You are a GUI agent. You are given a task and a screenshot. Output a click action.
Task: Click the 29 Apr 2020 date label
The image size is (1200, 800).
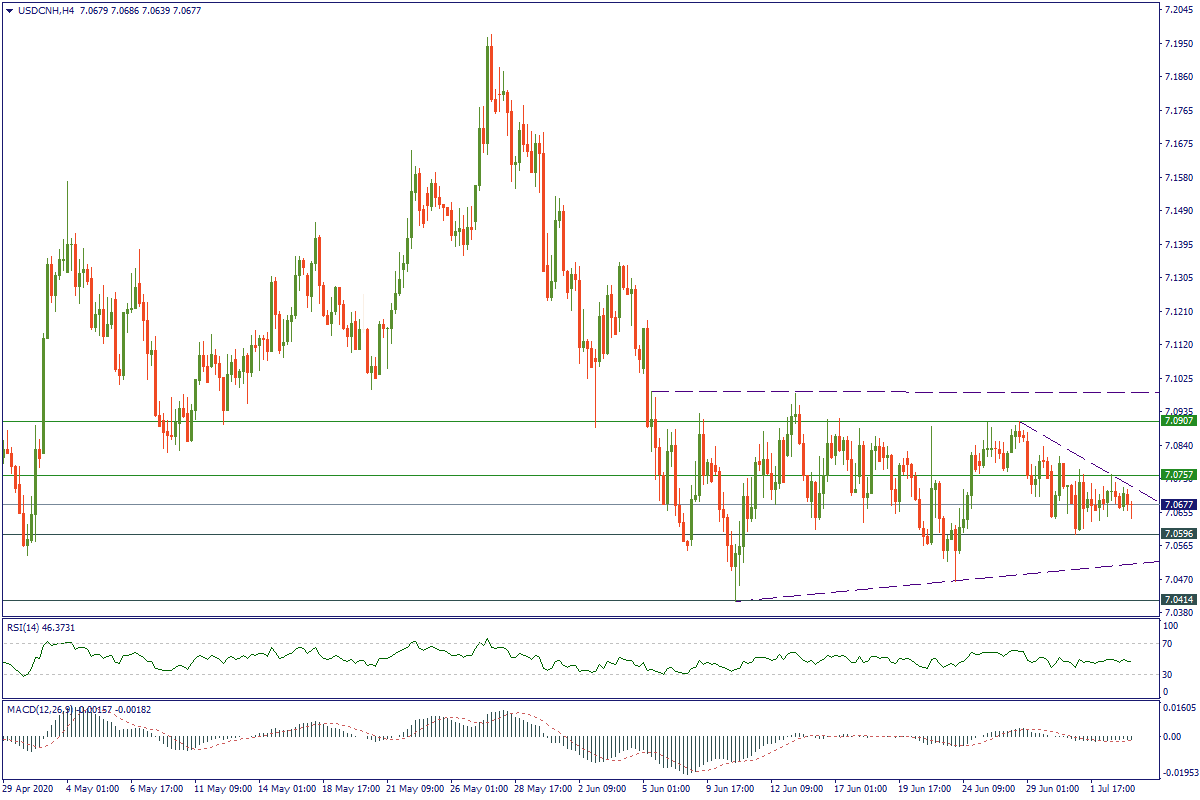click(29, 788)
